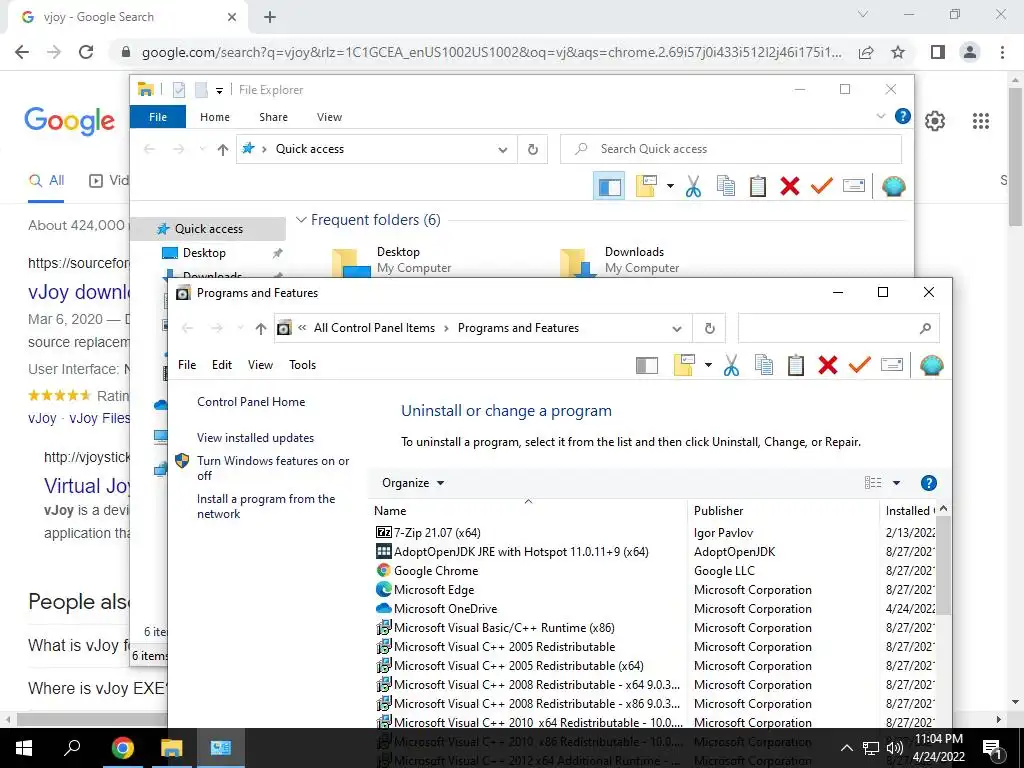Viewport: 1024px width, 768px height.
Task: Refresh File Explorer Quick access view
Action: pyautogui.click(x=533, y=150)
